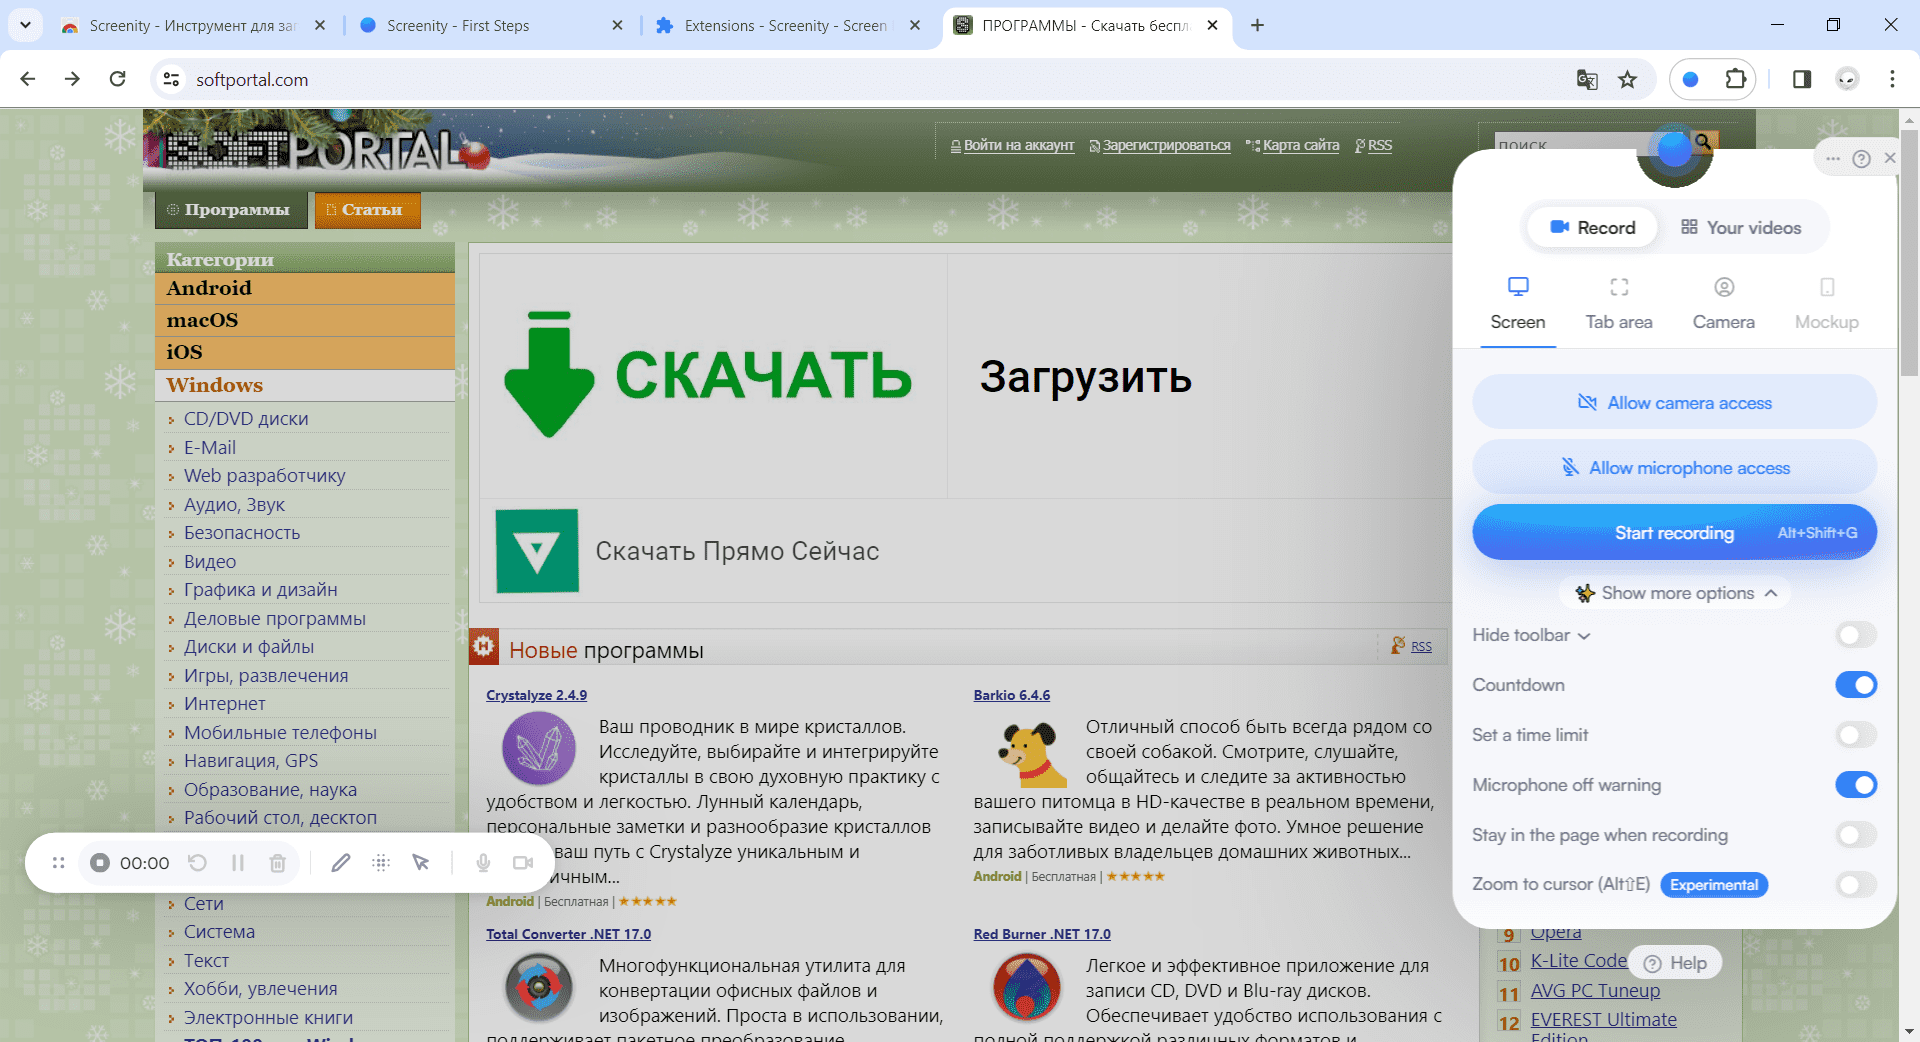Open the Help button
The image size is (1920, 1042).
pos(1675,963)
